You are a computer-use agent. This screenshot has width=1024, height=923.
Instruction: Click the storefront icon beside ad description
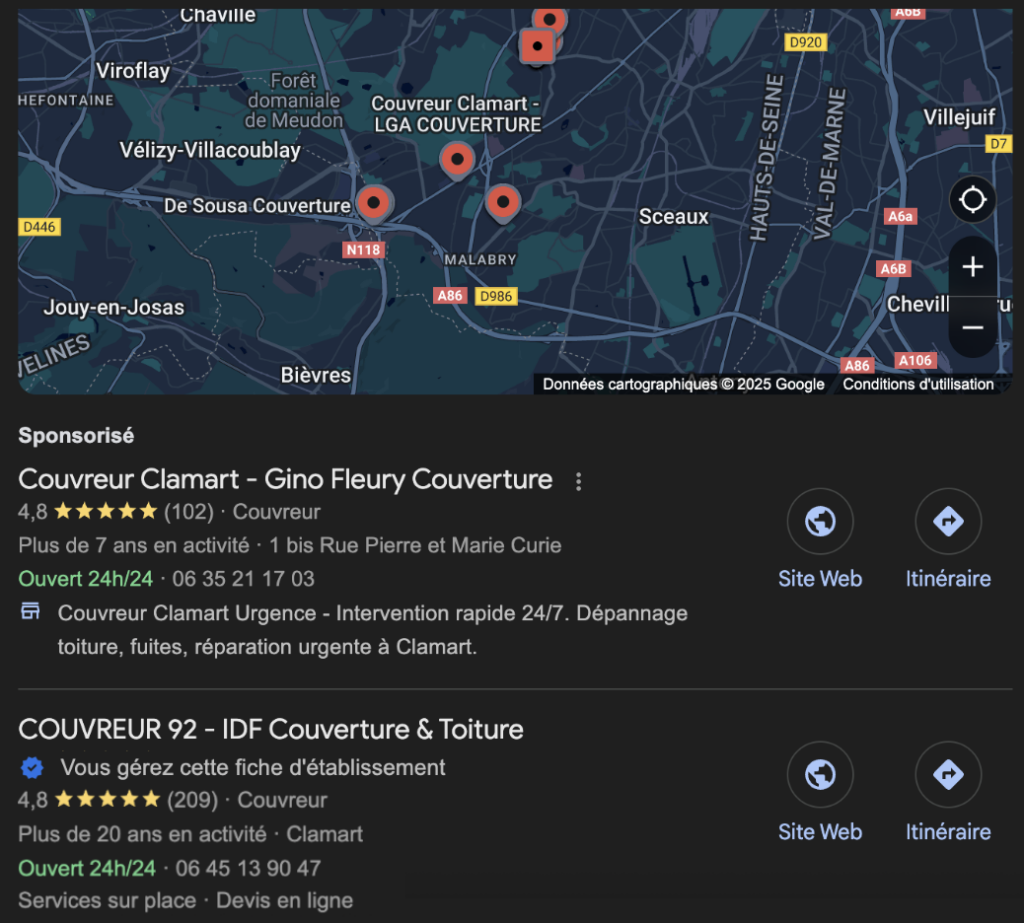[31, 612]
